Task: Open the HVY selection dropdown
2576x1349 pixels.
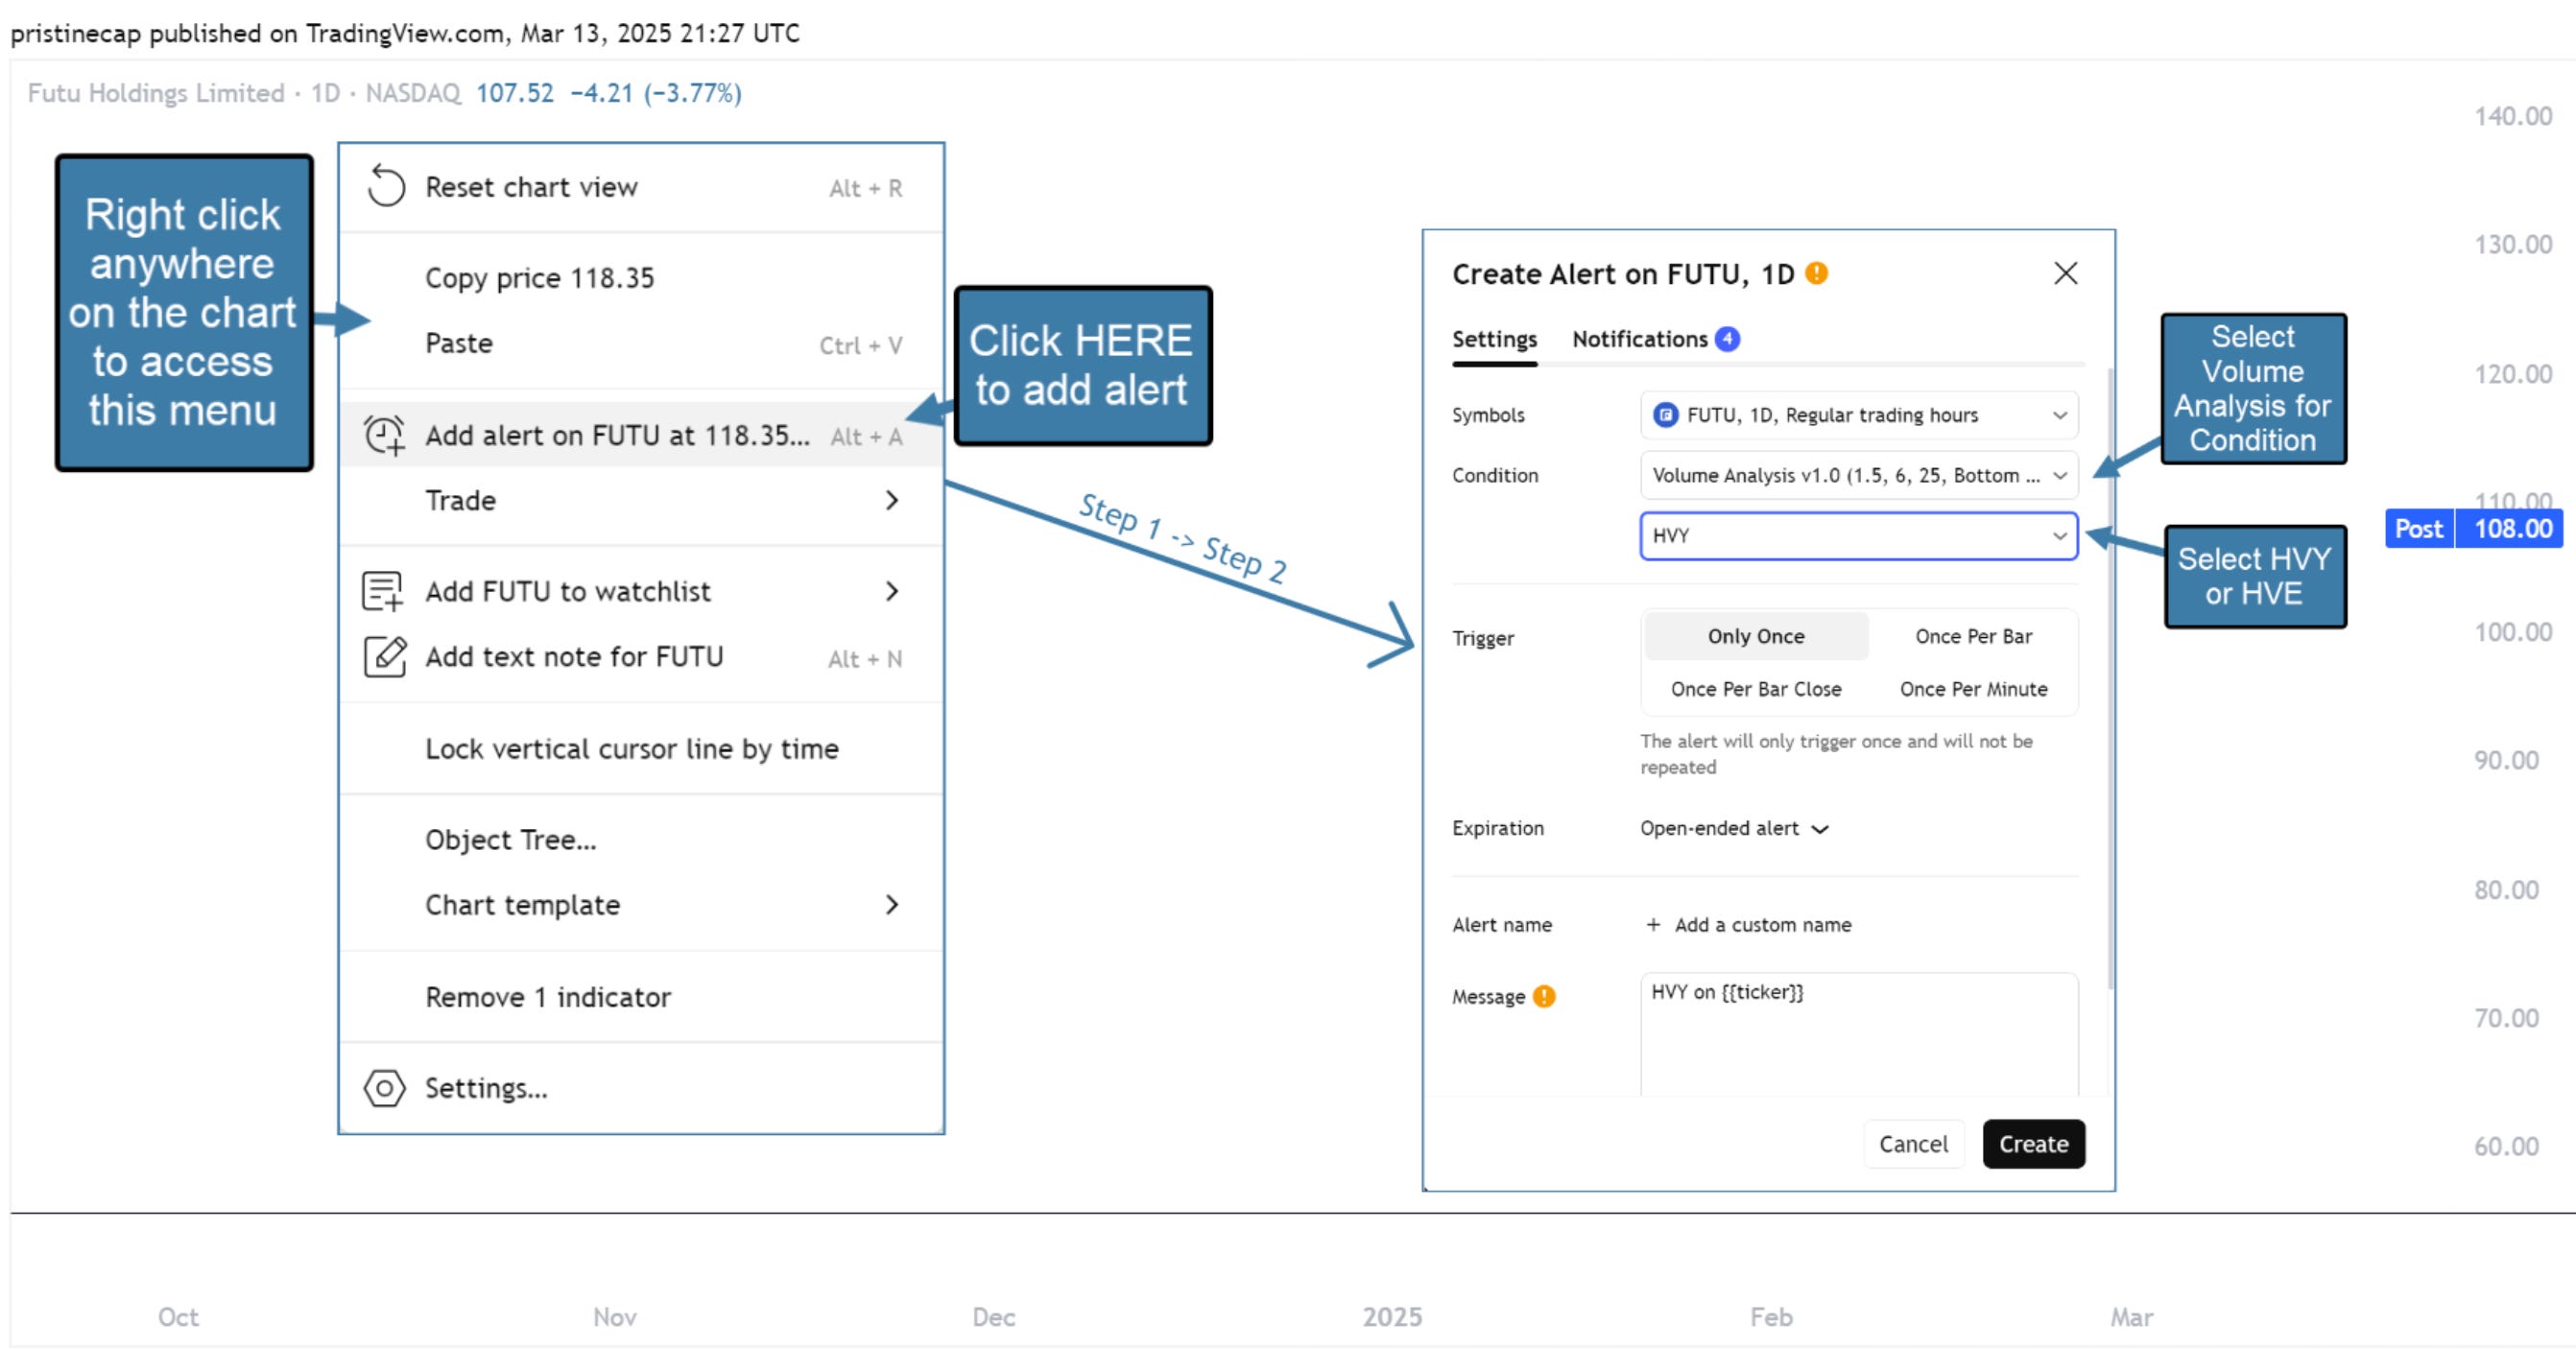Action: pyautogui.click(x=1858, y=536)
